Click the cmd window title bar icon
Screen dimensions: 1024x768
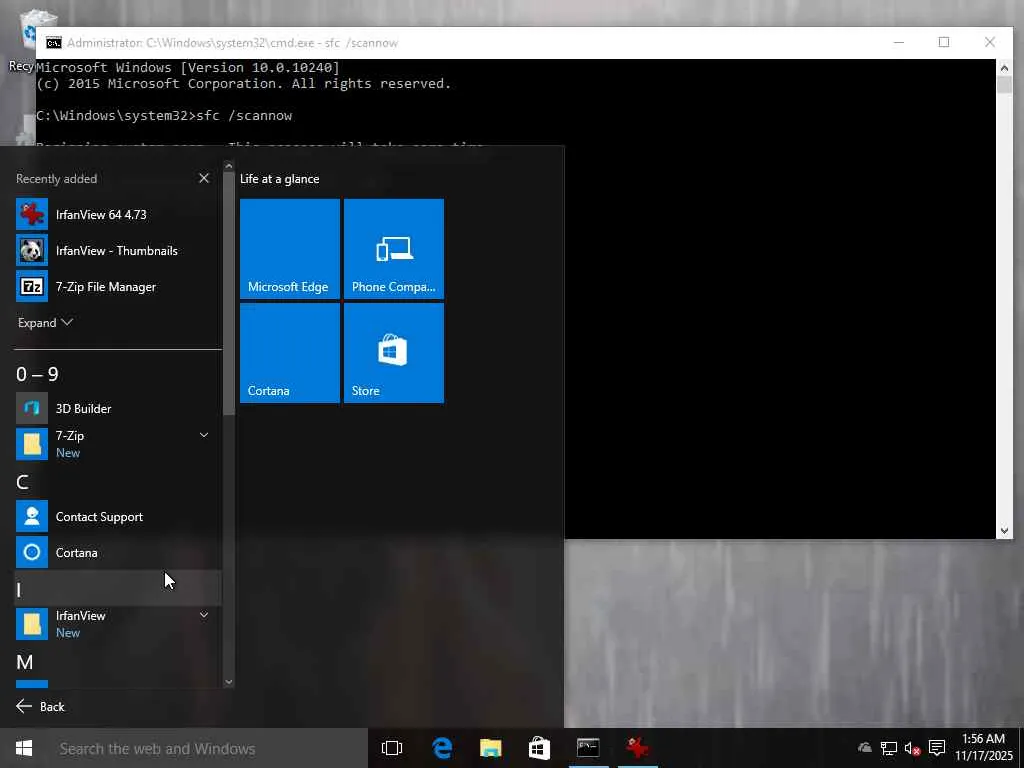[54, 42]
